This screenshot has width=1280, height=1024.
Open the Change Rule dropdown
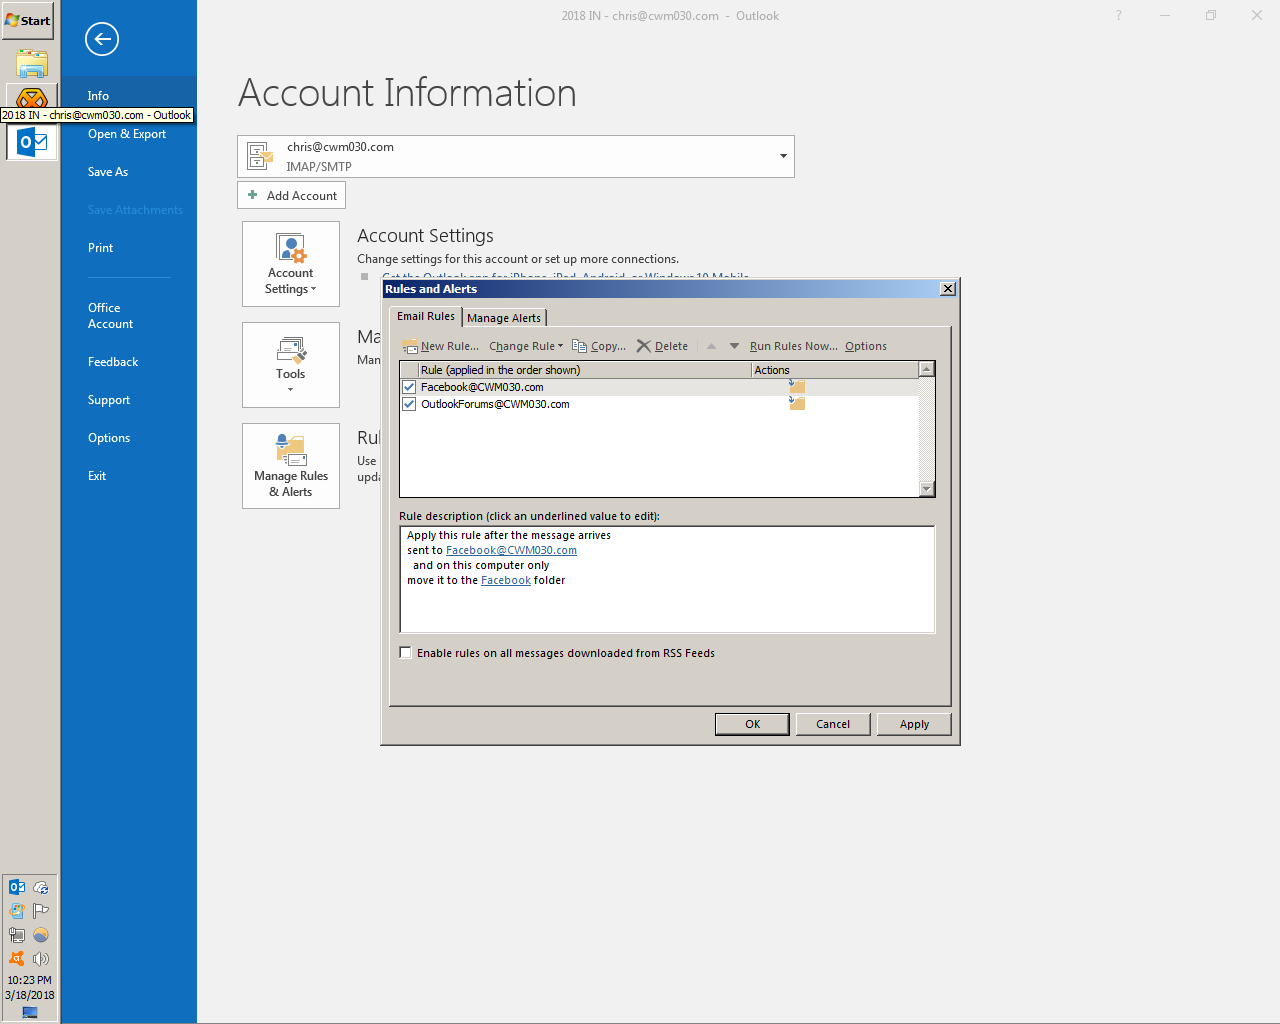(526, 346)
